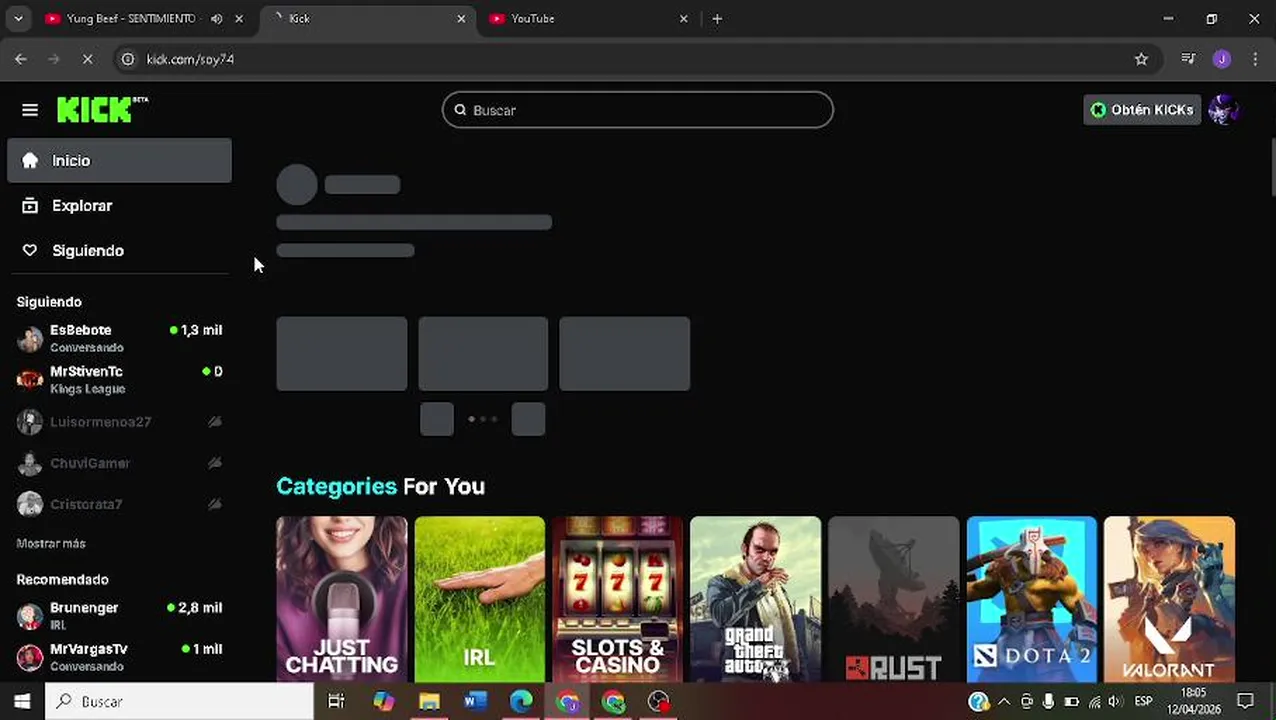Open offline channel Luisormenoa27
The width and height of the screenshot is (1276, 720).
point(119,421)
